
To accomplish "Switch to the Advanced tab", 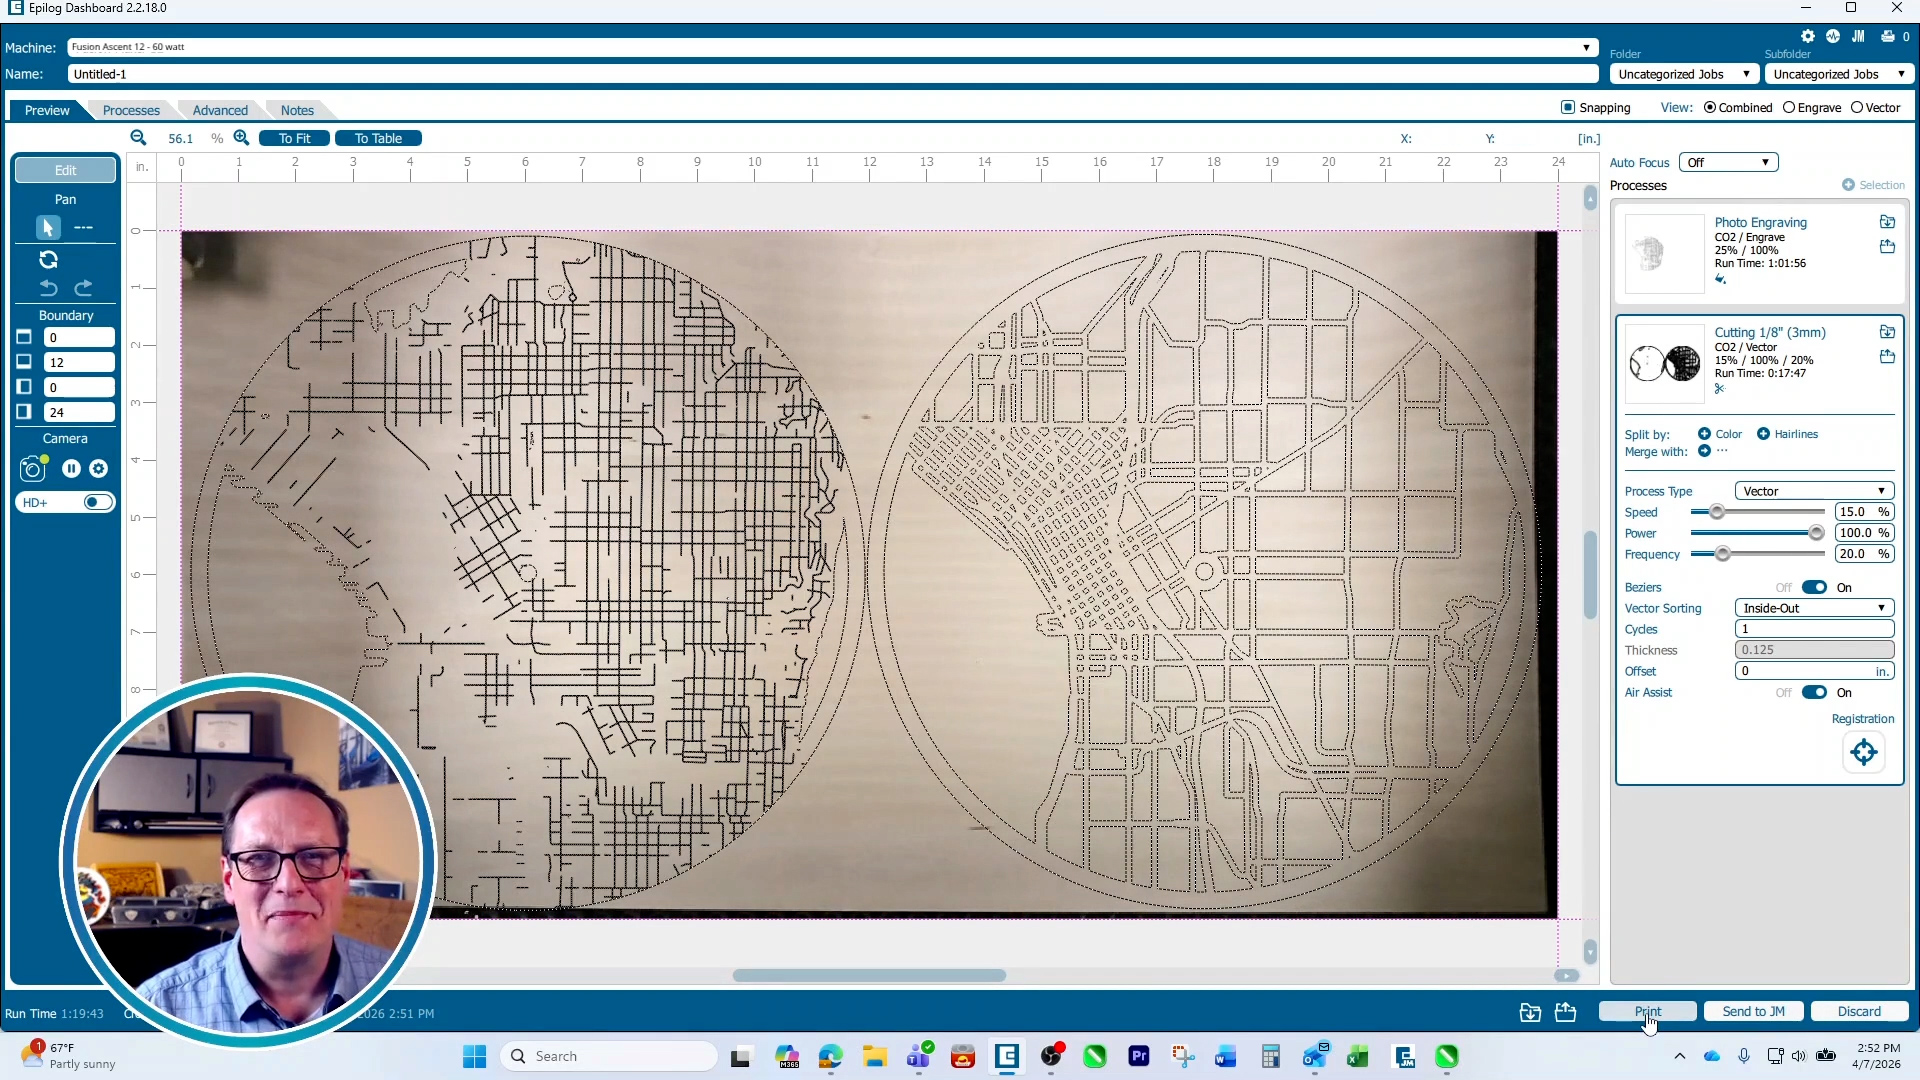I will (x=220, y=110).
